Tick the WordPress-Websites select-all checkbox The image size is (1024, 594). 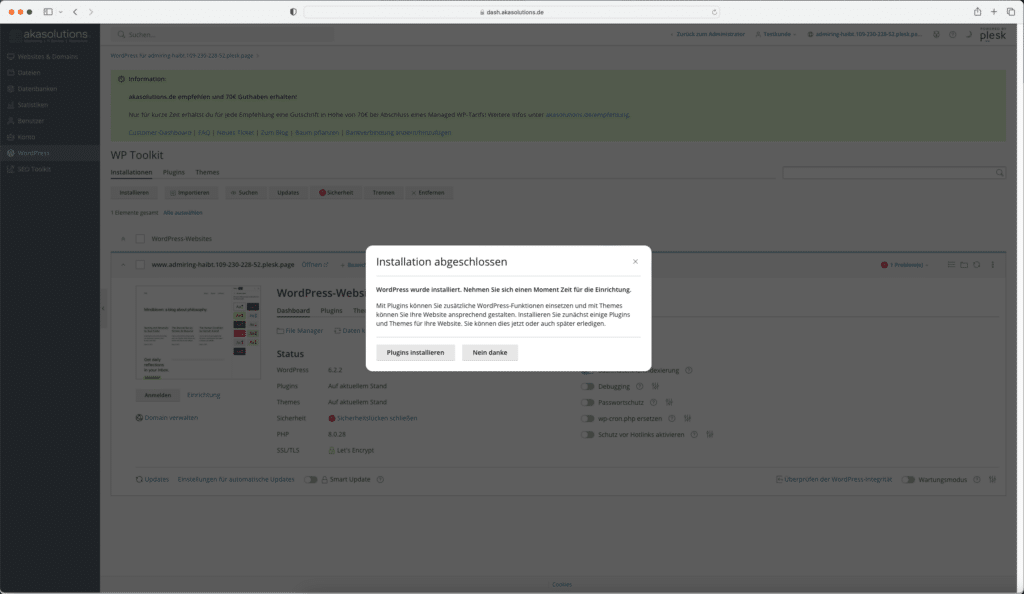[140, 239]
